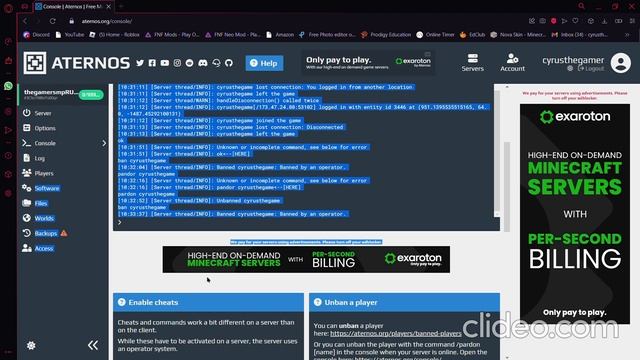Click browser Reload button
The height and width of the screenshot is (360, 640).
pyautogui.click(x=53, y=21)
